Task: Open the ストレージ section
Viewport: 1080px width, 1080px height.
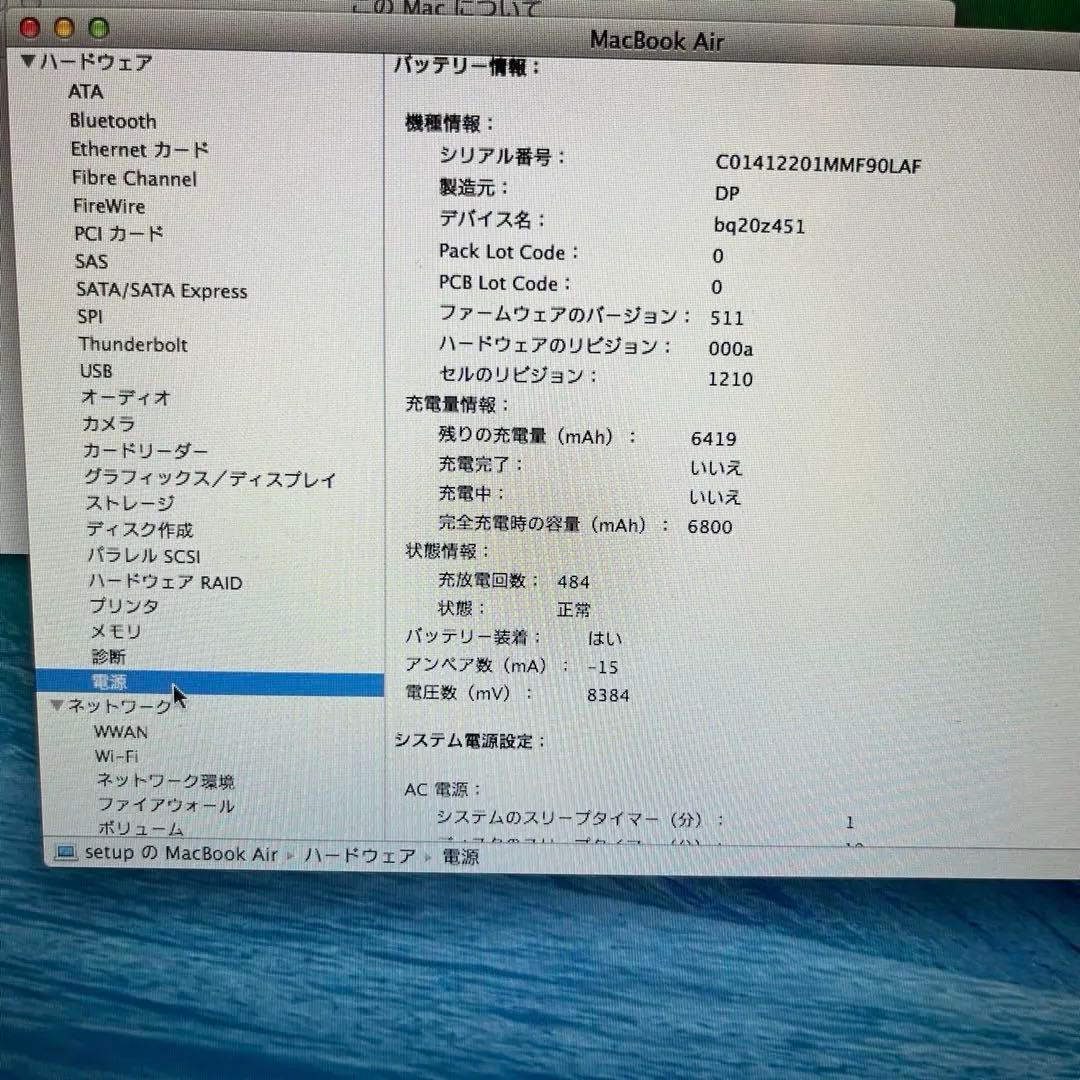Action: pos(128,503)
